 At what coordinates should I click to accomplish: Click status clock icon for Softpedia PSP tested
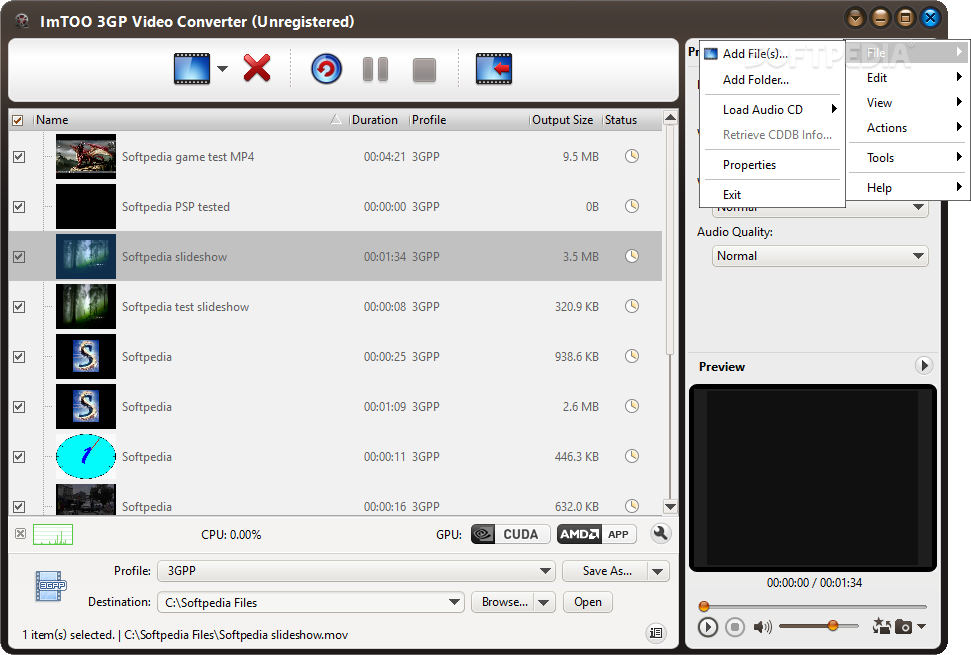pyautogui.click(x=632, y=206)
